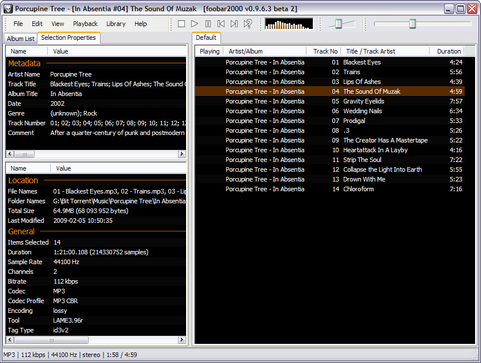Select track 07 Prodigal
481x363 pixels.
330,121
